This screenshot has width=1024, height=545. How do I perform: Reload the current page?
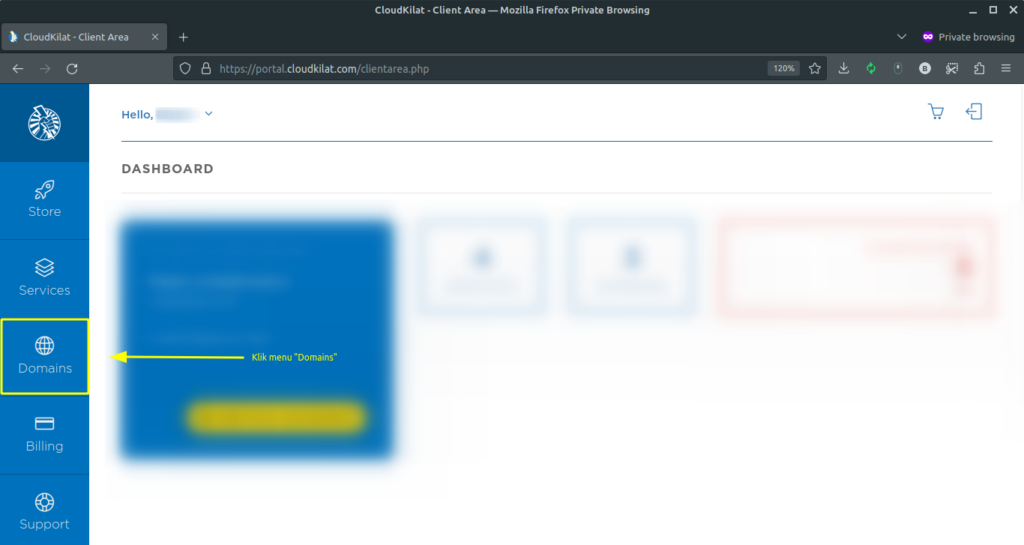[x=72, y=69]
